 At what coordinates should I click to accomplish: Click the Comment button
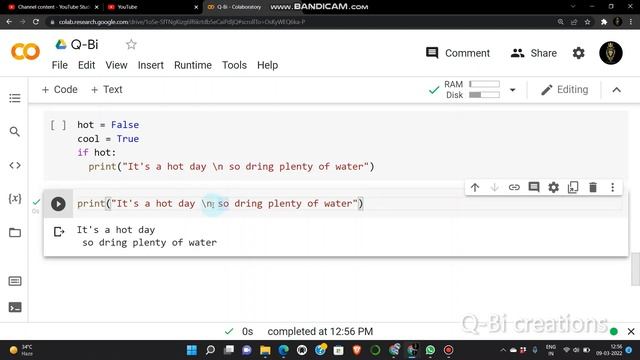[458, 53]
